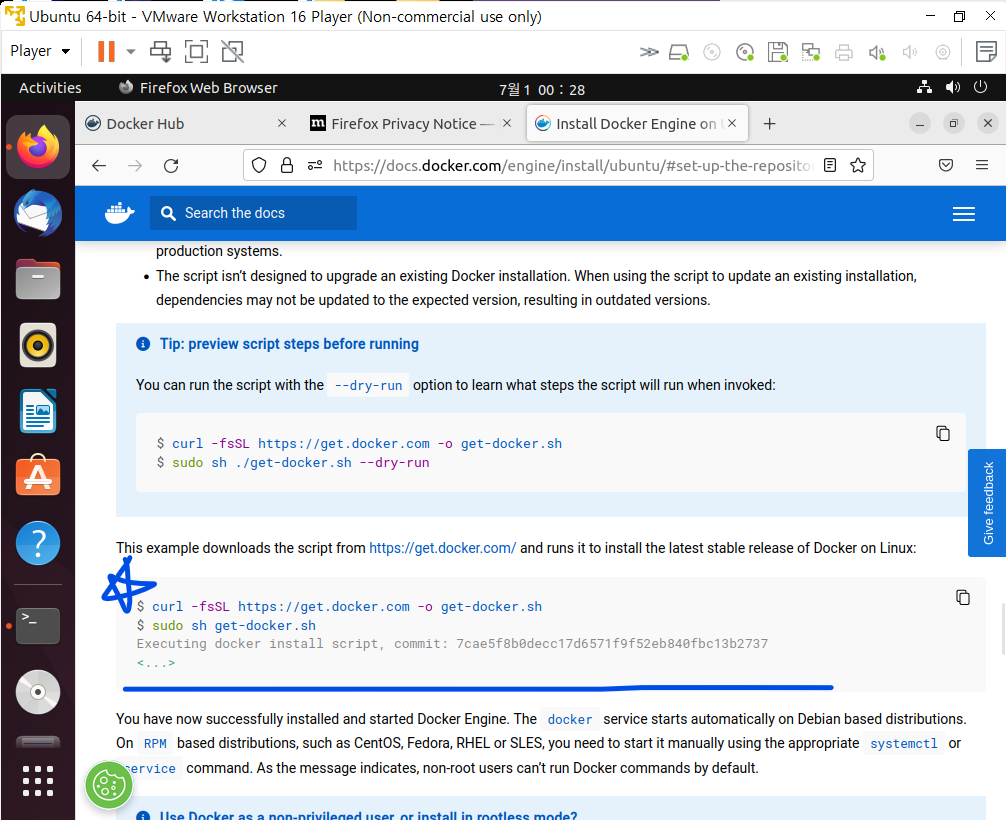The width and height of the screenshot is (1006, 820).
Task: Launch Thunderbird Mail from the dock
Action: 38,213
